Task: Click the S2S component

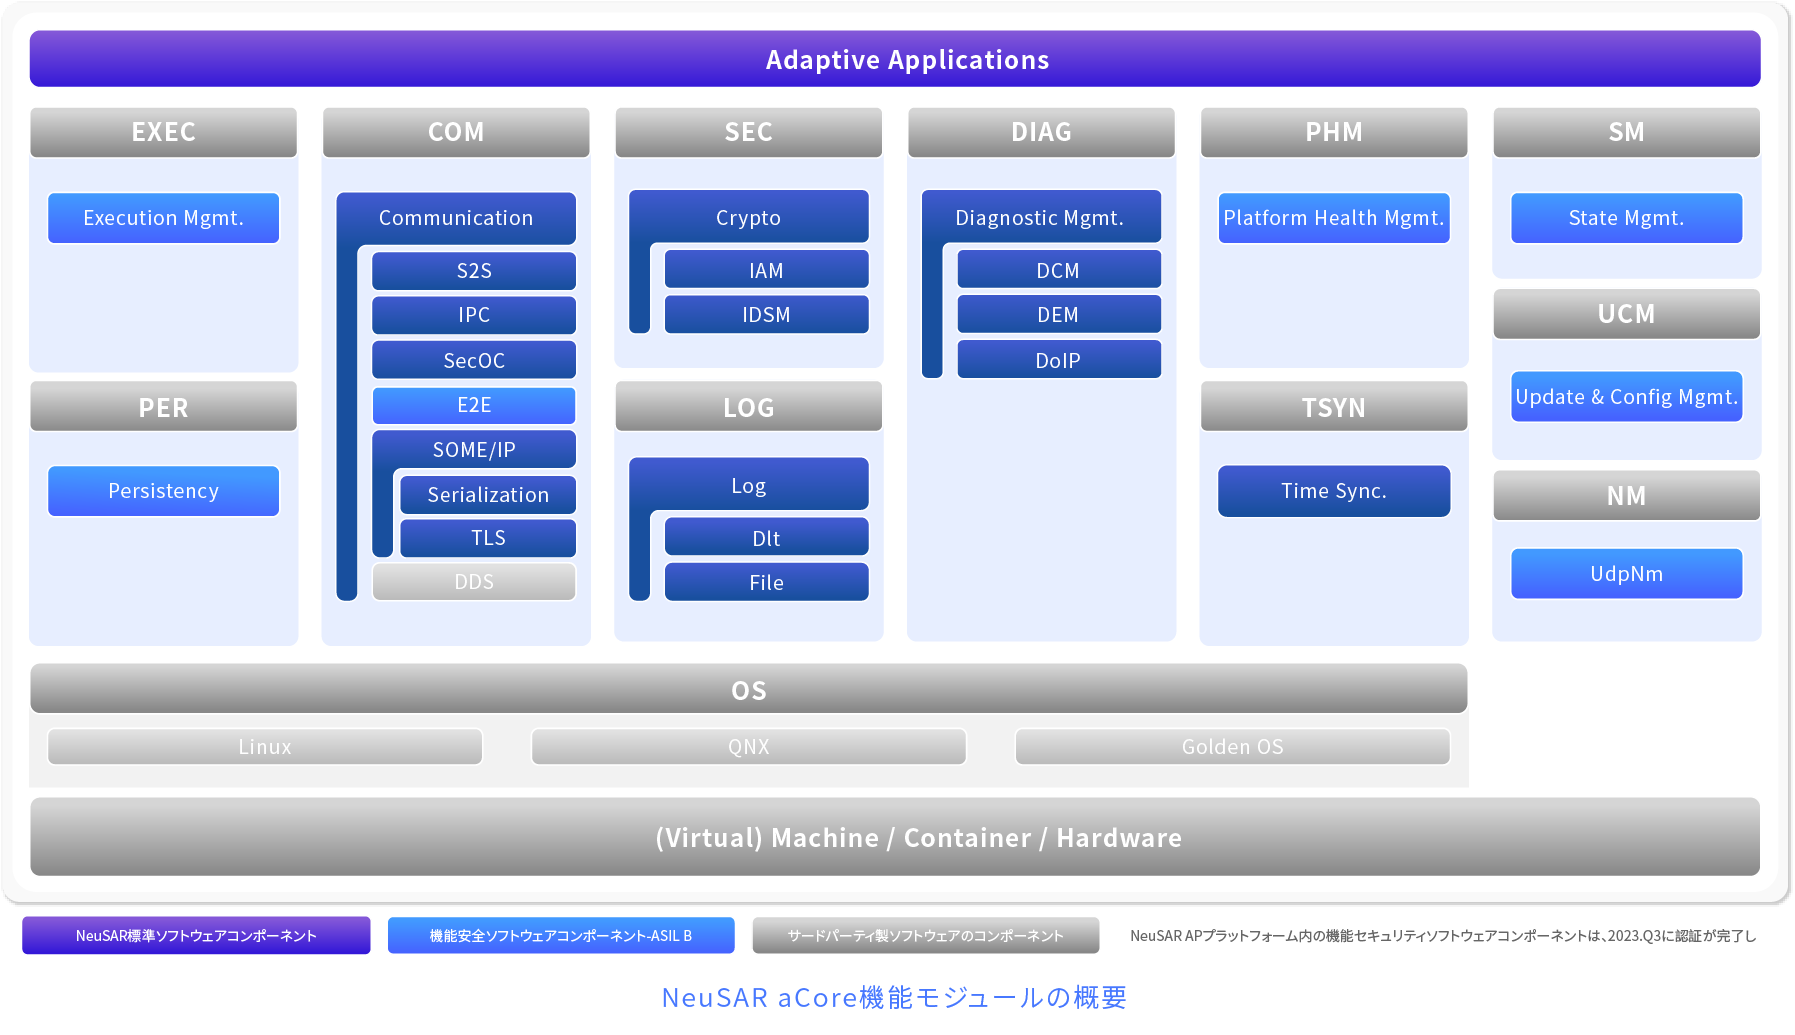Action: click(474, 271)
